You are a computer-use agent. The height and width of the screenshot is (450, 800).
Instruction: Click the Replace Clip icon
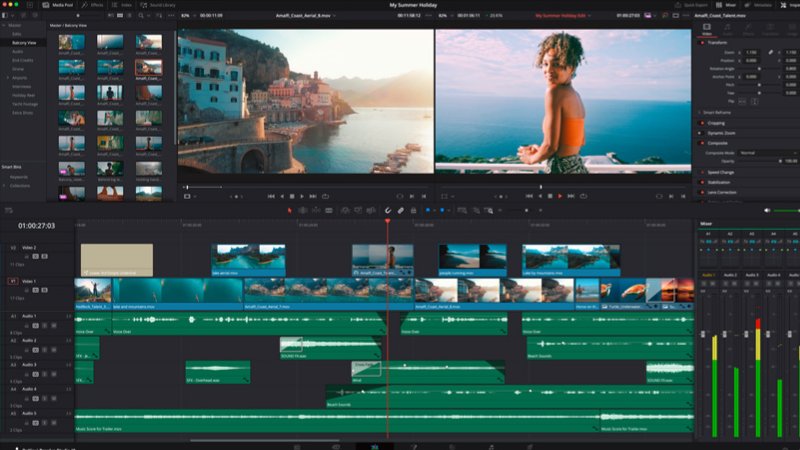point(371,210)
